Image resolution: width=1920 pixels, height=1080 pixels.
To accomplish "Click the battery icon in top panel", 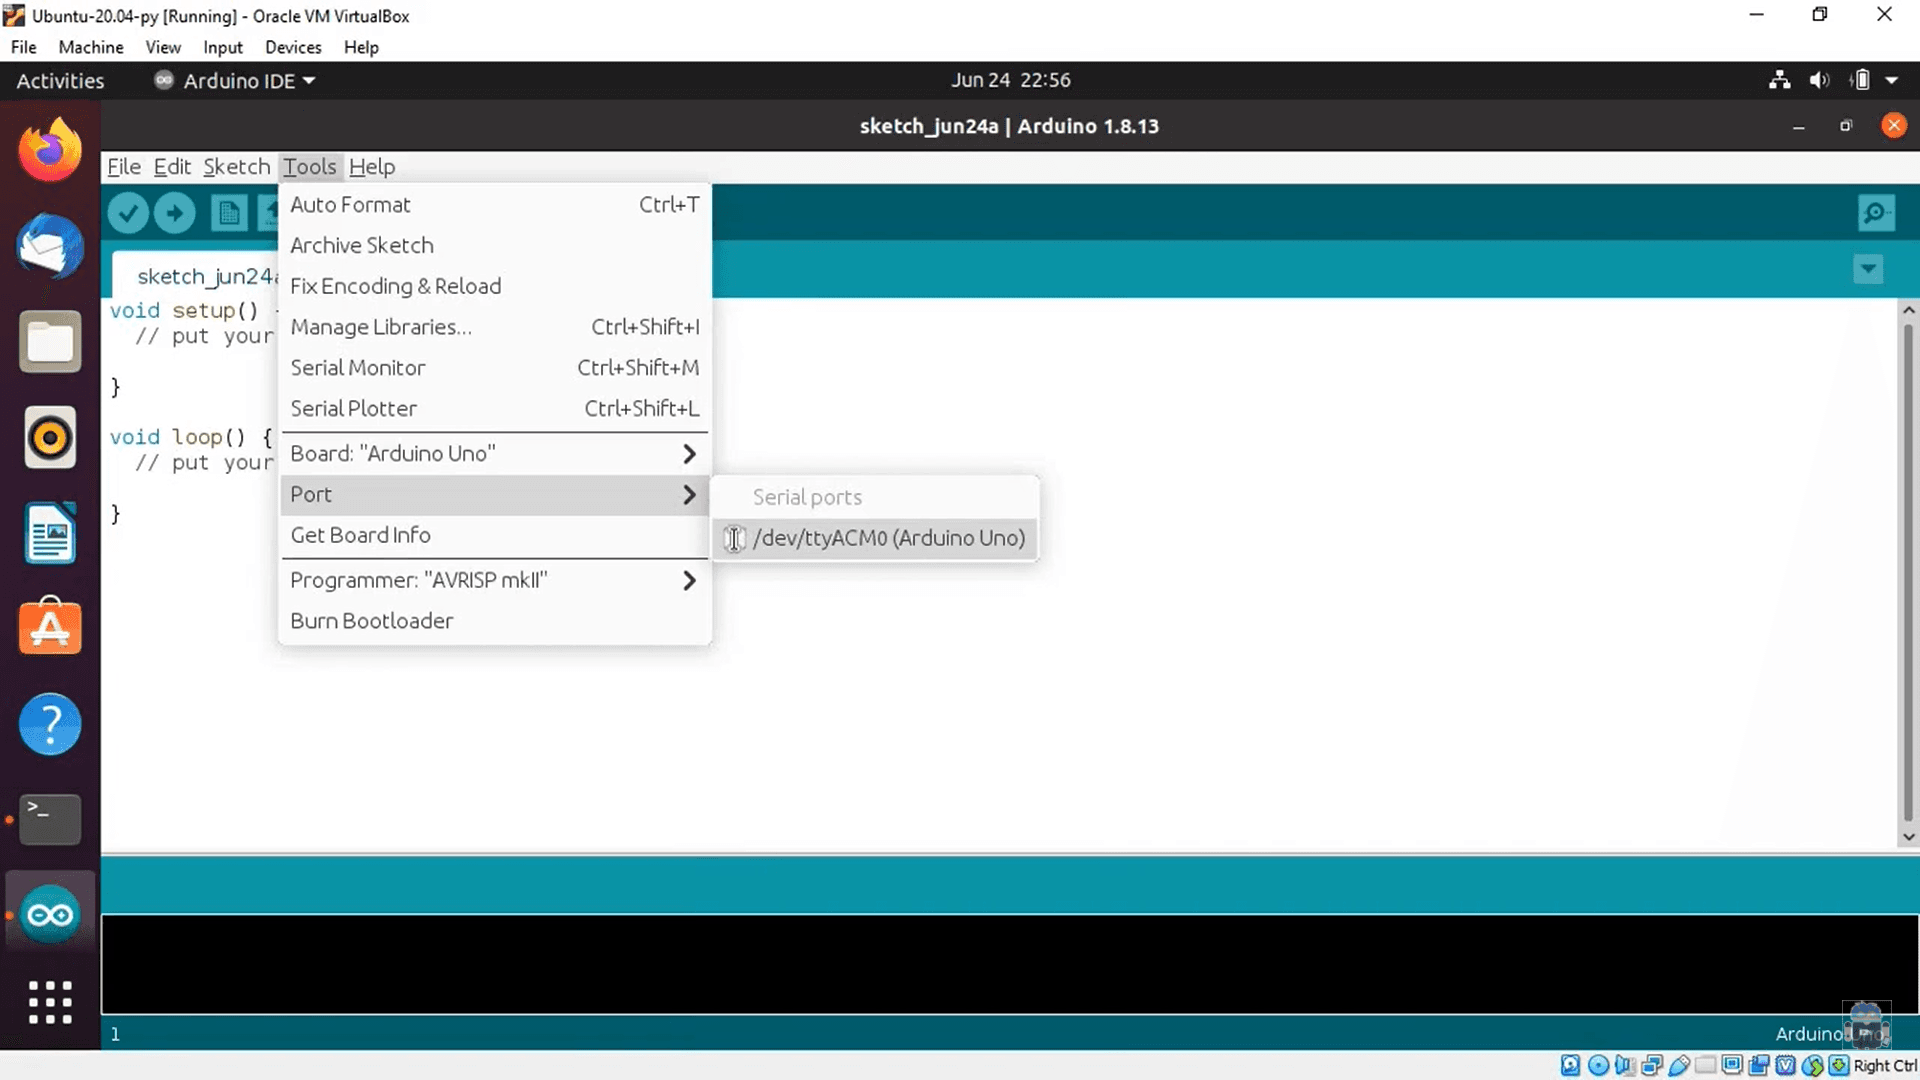I will [1860, 80].
